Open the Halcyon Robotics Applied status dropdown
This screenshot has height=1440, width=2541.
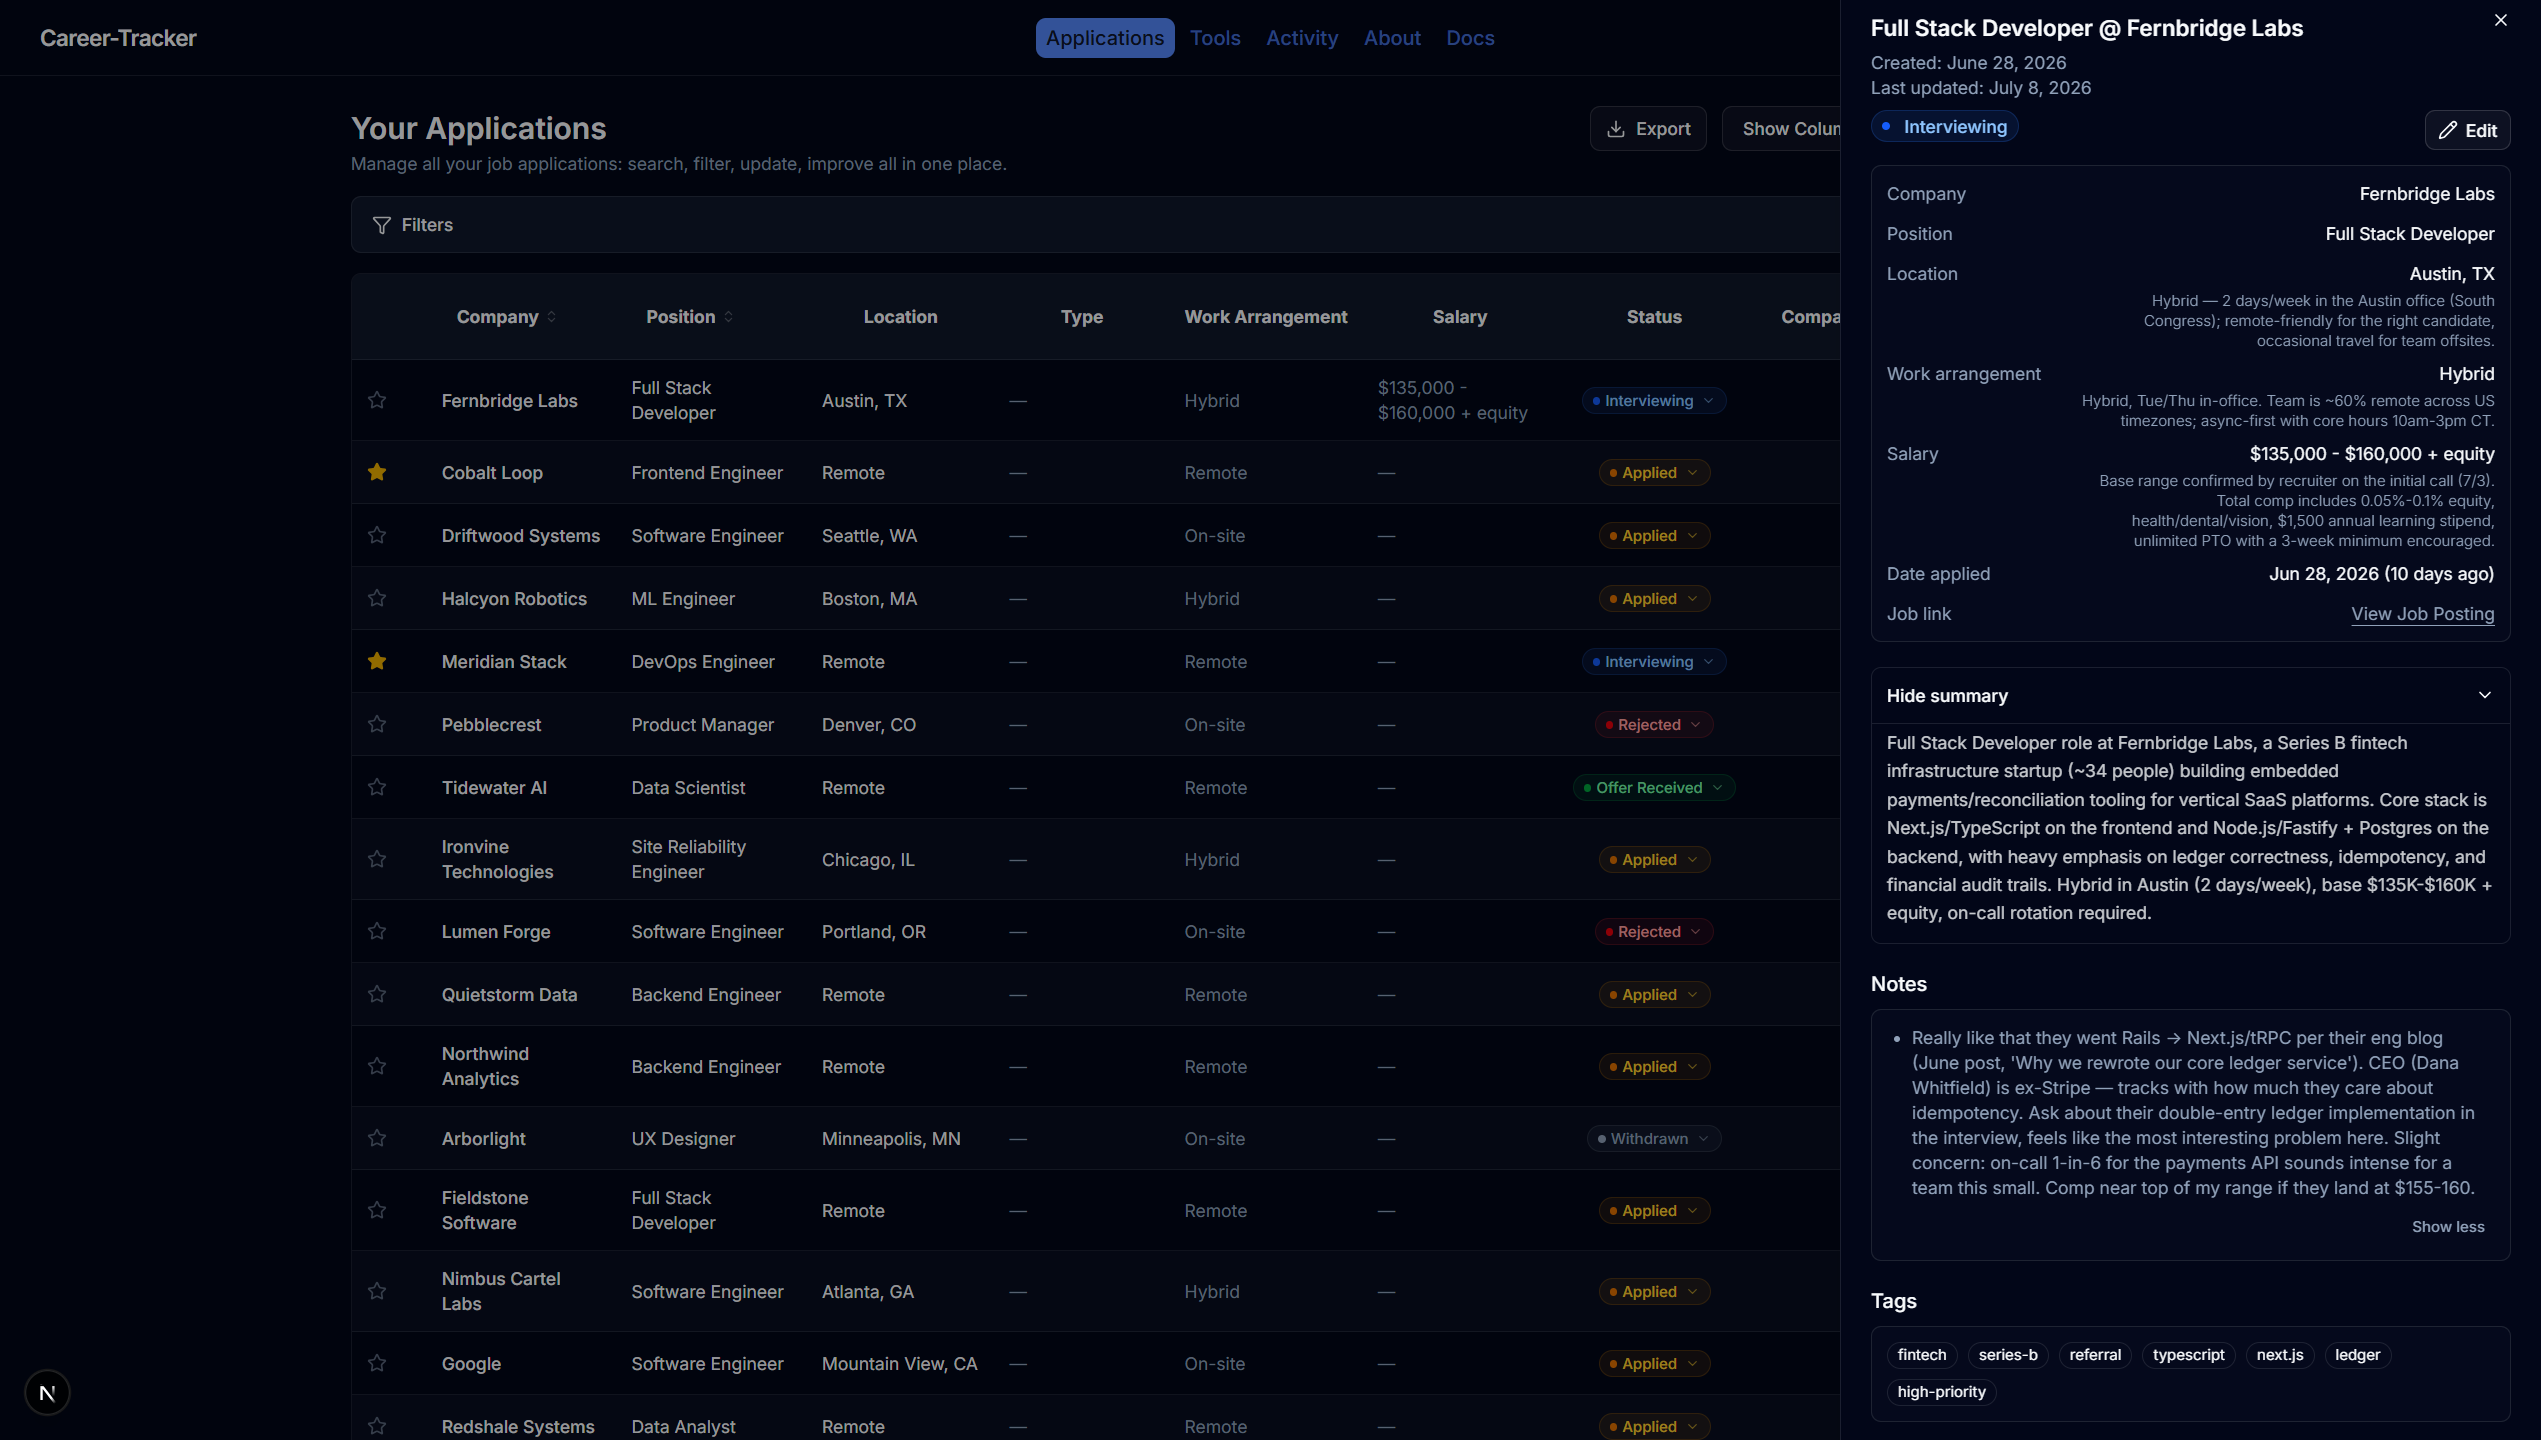point(1653,599)
